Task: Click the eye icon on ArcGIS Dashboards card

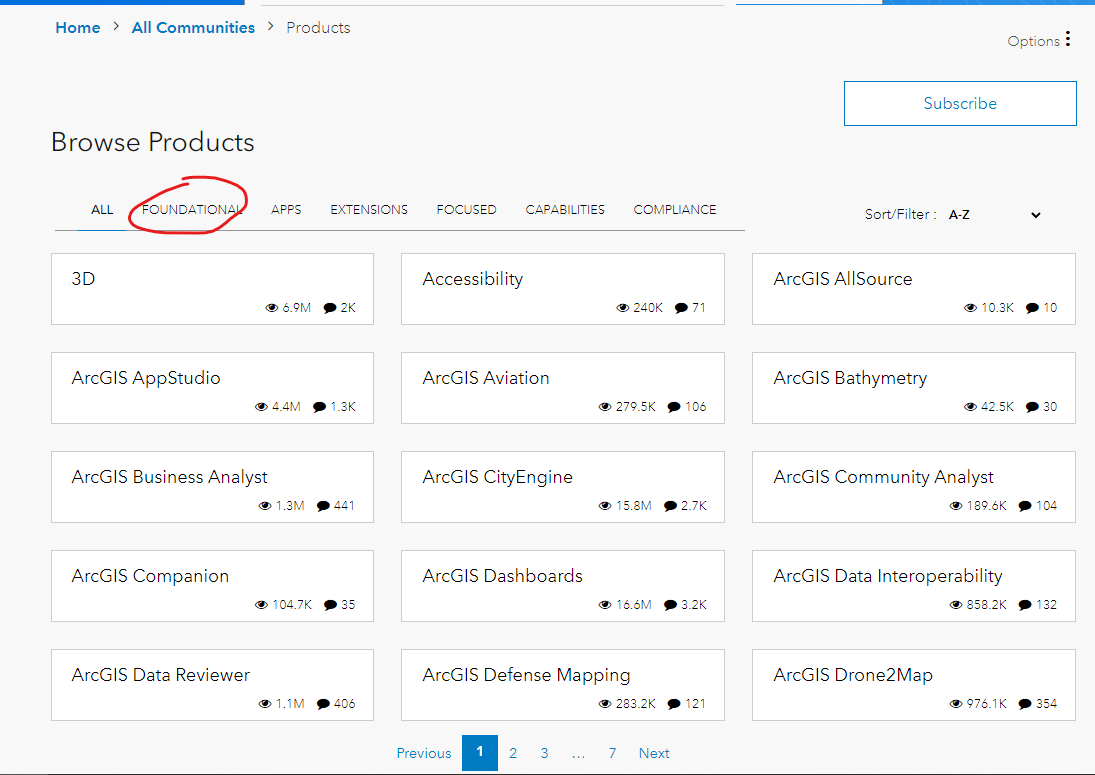Action: point(606,605)
